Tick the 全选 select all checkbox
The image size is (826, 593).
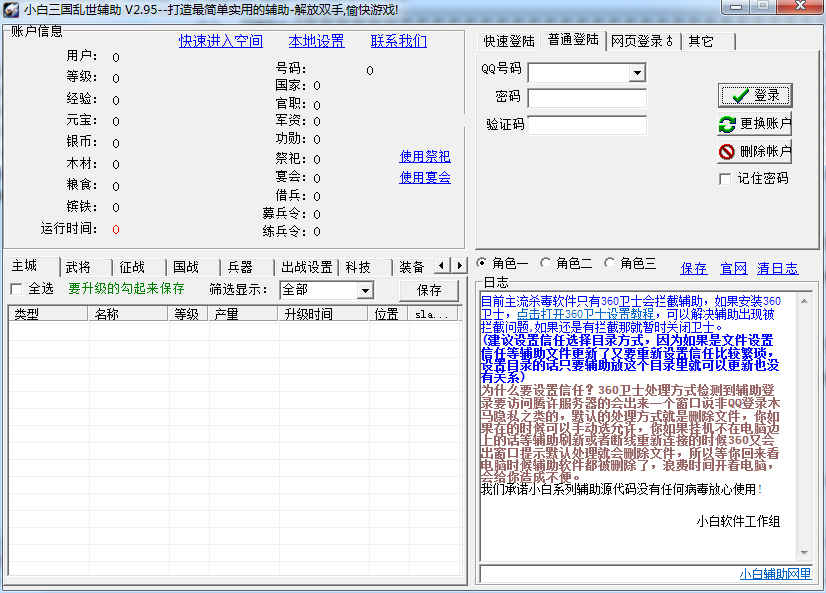16,289
